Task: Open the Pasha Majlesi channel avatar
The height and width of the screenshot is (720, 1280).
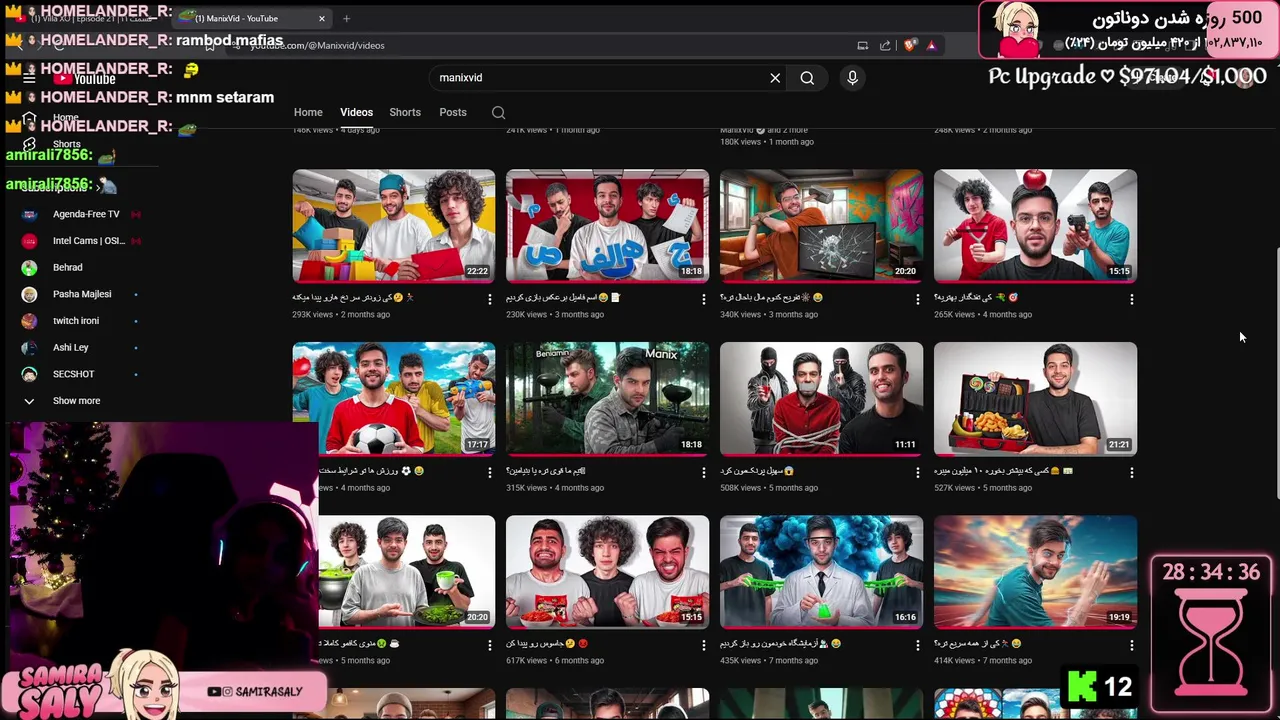Action: tap(29, 294)
